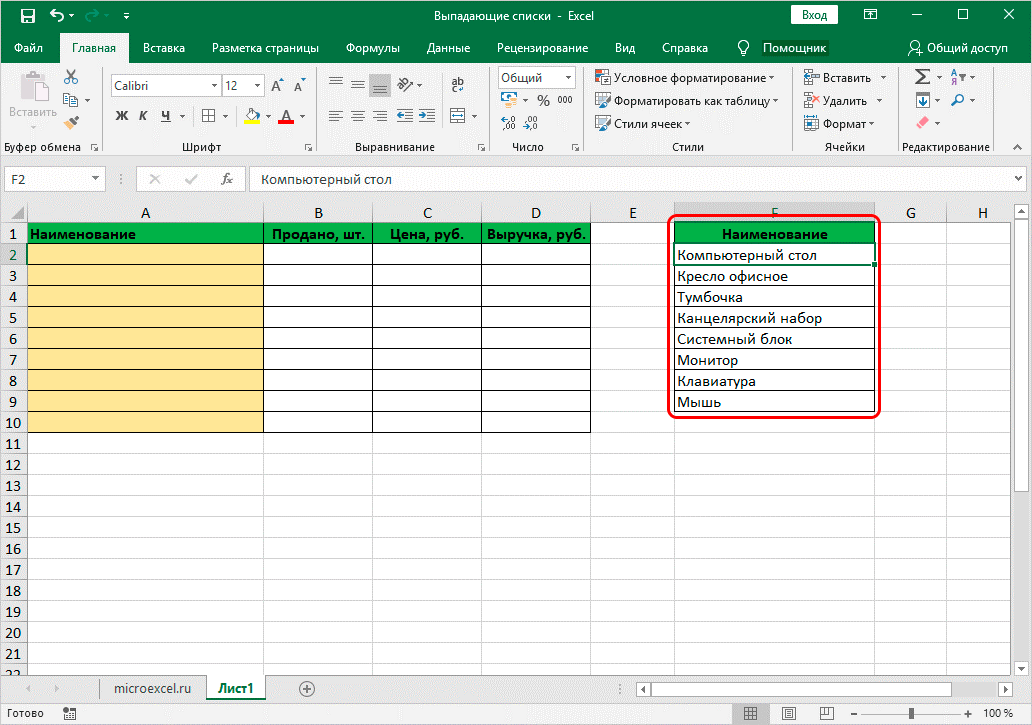Screen dimensions: 1032x725
Task: Add a new sheet with plus icon
Action: (x=307, y=688)
